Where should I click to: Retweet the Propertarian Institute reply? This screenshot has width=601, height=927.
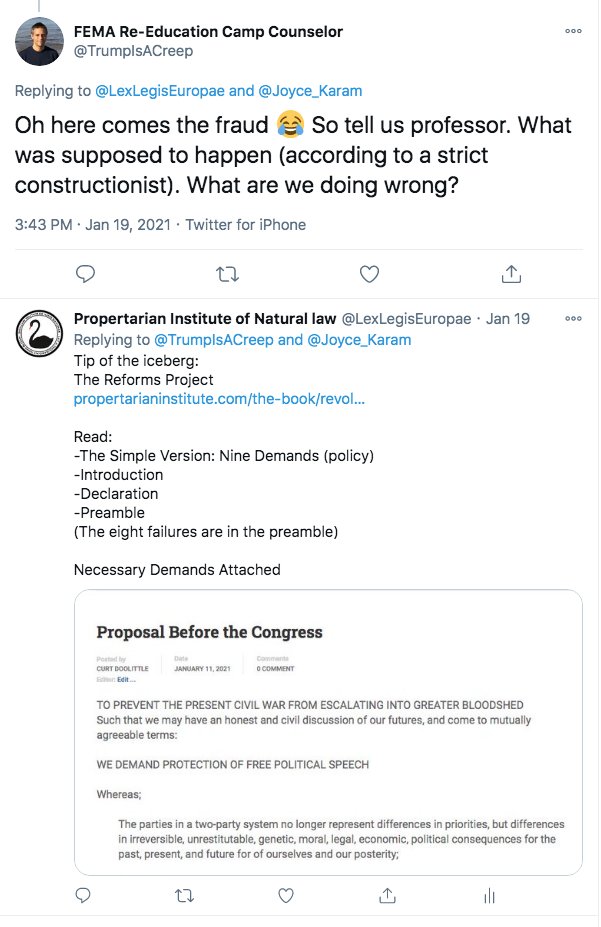[185, 897]
